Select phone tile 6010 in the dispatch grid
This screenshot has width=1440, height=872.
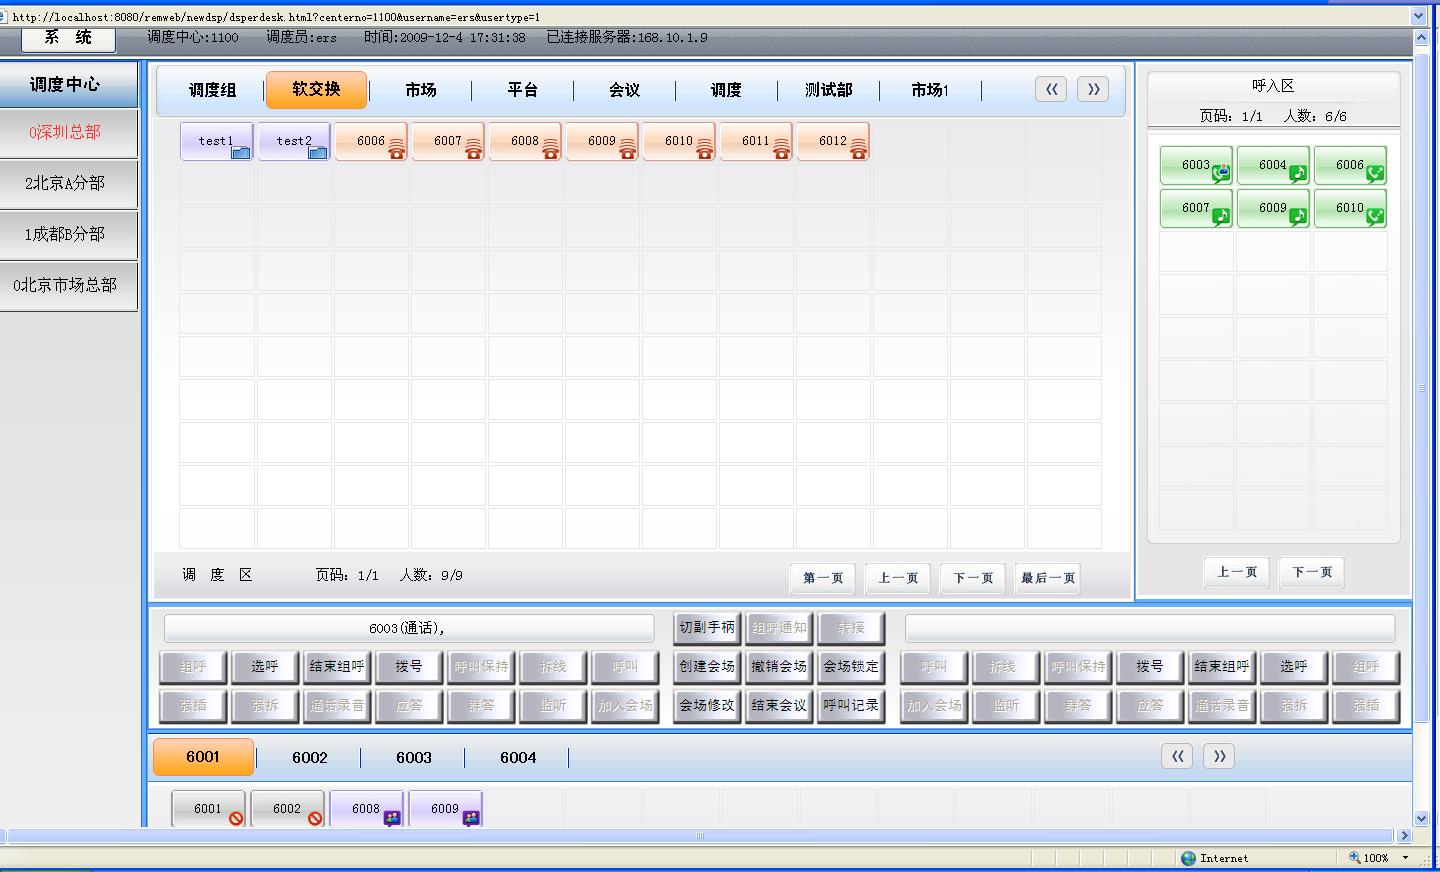tap(679, 141)
